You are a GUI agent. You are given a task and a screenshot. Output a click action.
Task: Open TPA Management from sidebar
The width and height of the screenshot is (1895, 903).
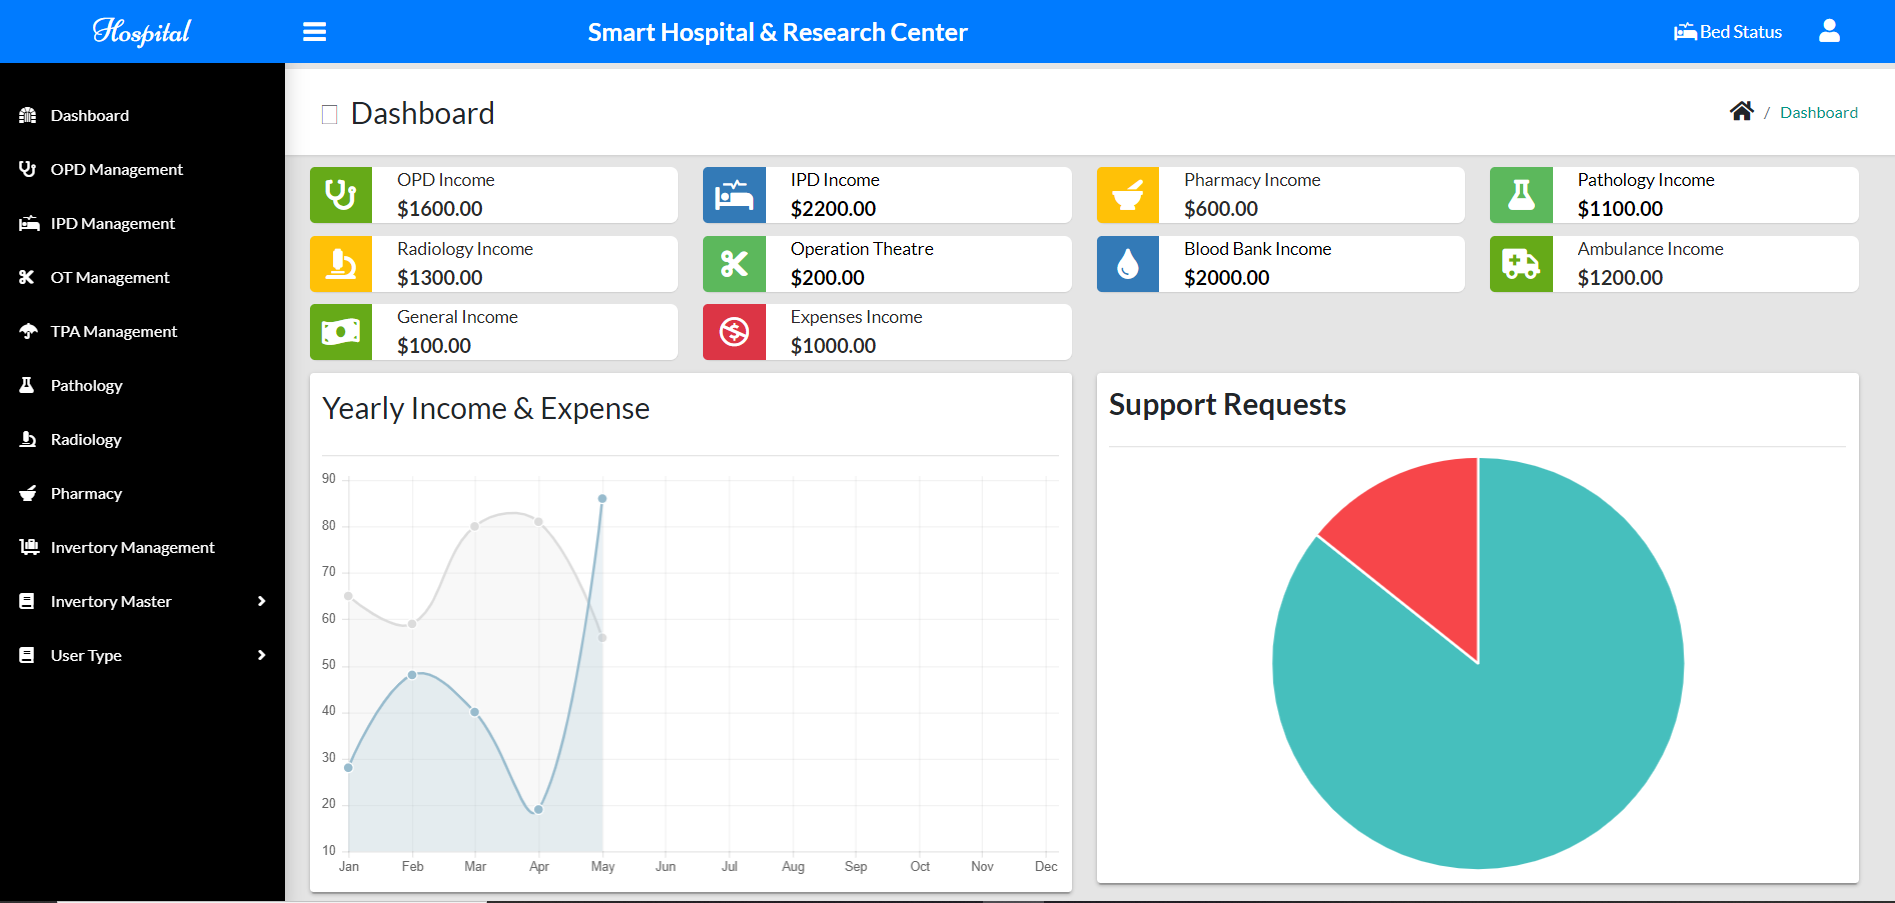[113, 331]
